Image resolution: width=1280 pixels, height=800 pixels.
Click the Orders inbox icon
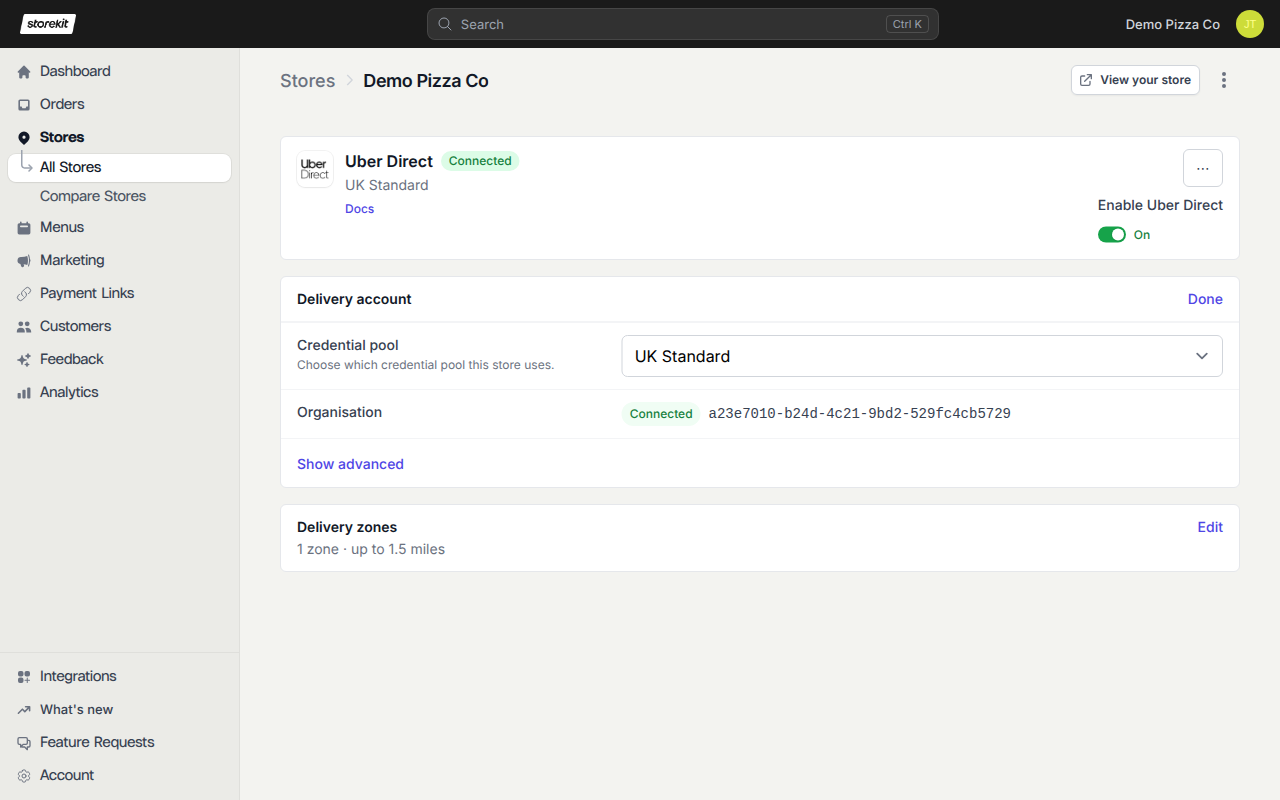[24, 105]
